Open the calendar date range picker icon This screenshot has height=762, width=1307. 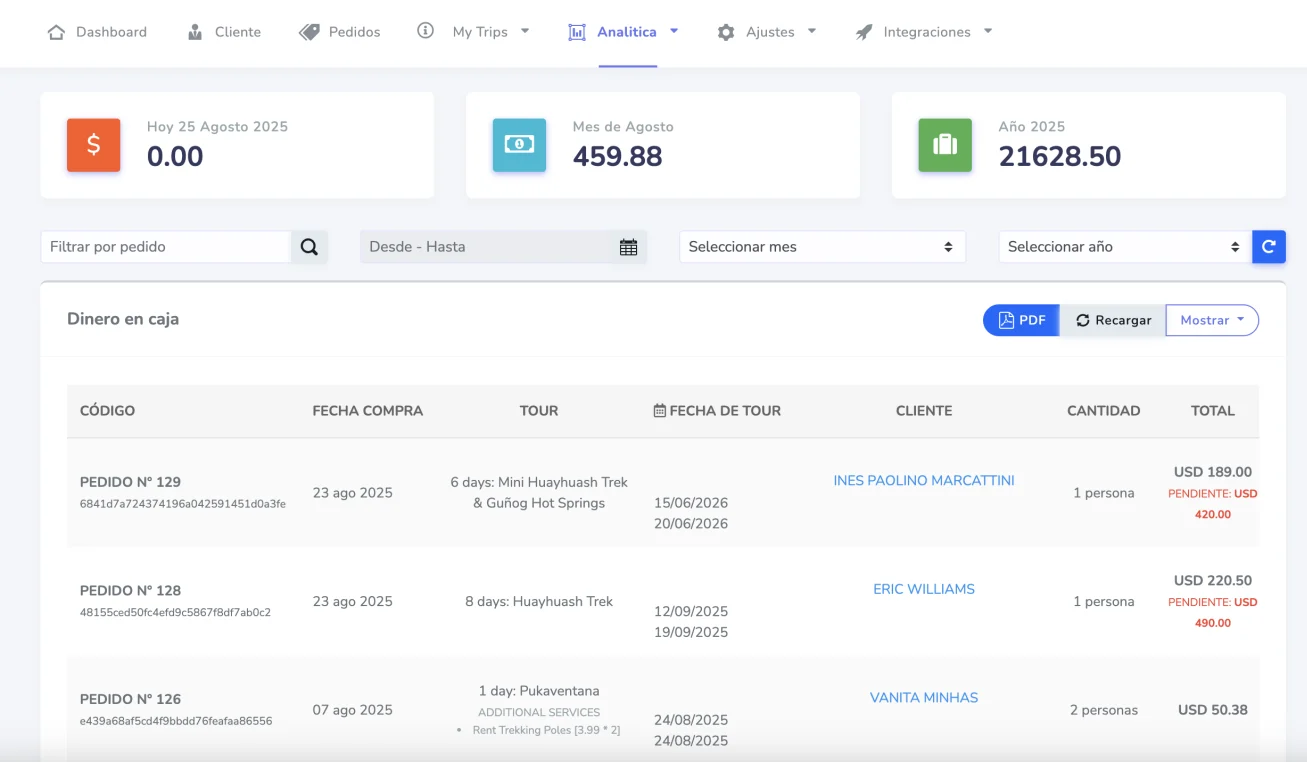628,247
